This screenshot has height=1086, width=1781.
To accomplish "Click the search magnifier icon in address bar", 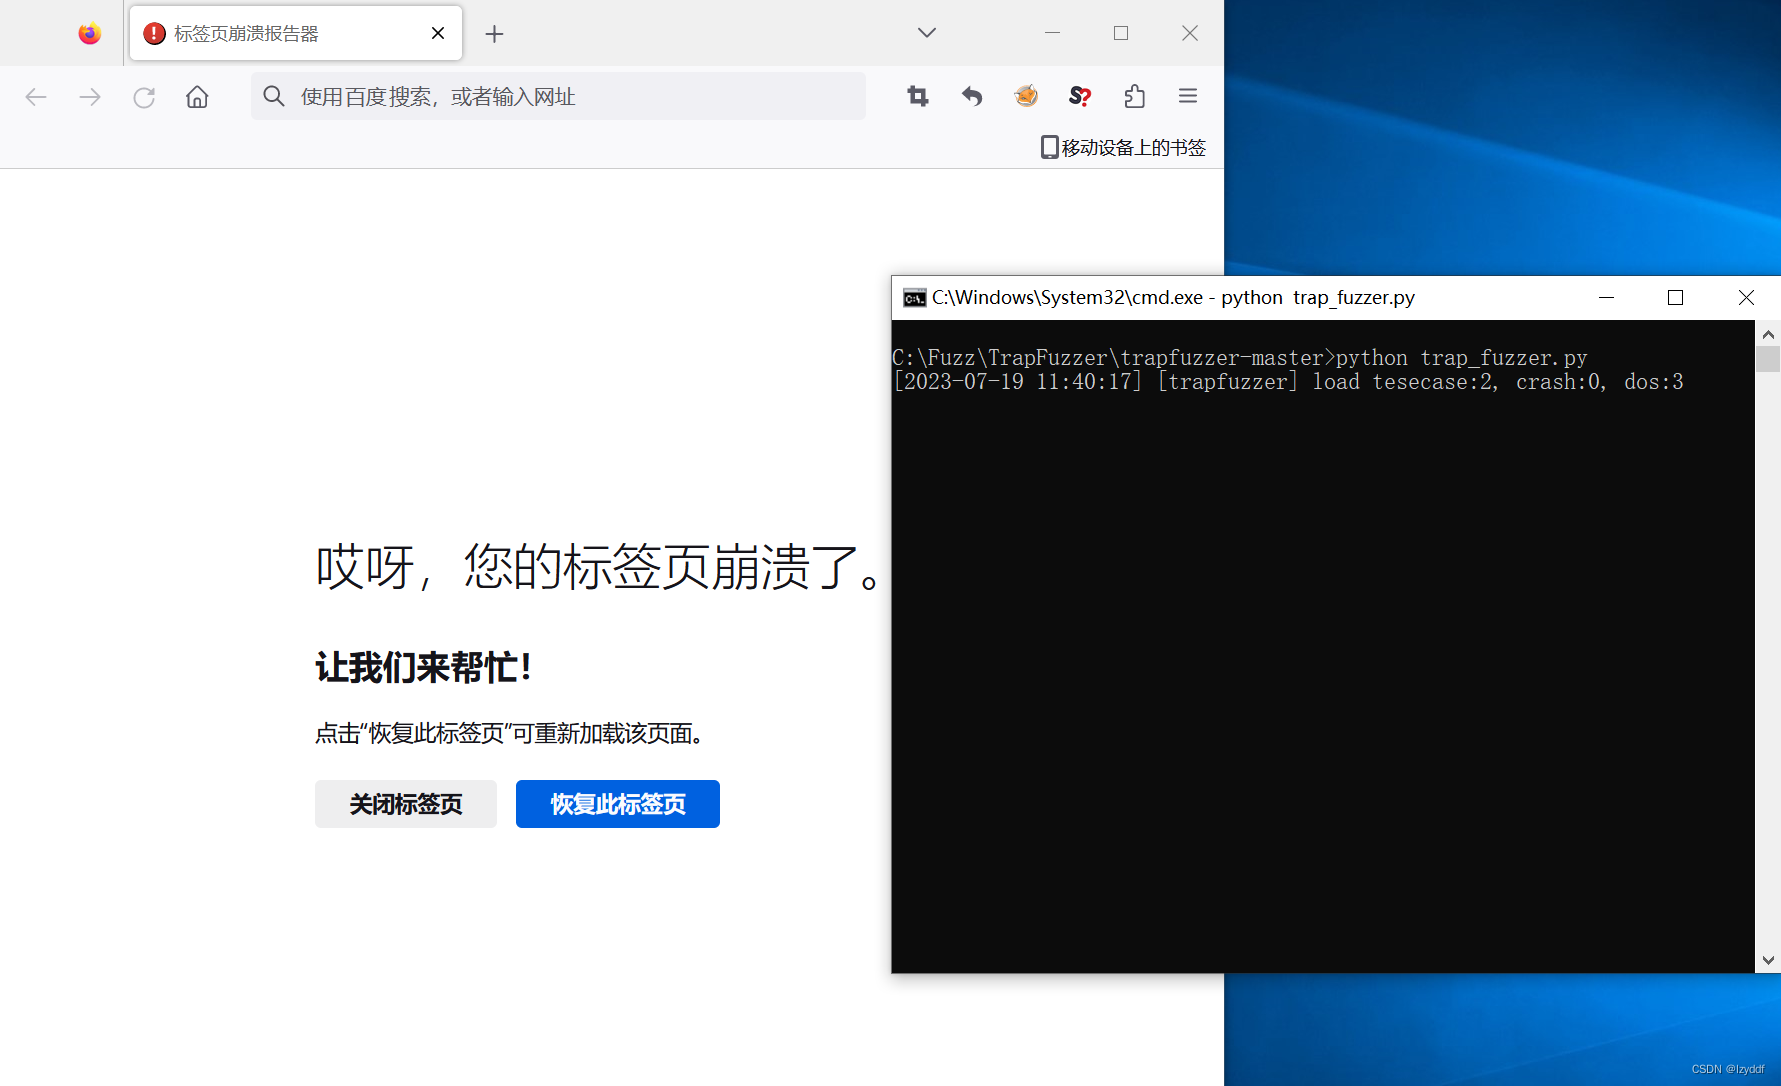I will click(273, 96).
